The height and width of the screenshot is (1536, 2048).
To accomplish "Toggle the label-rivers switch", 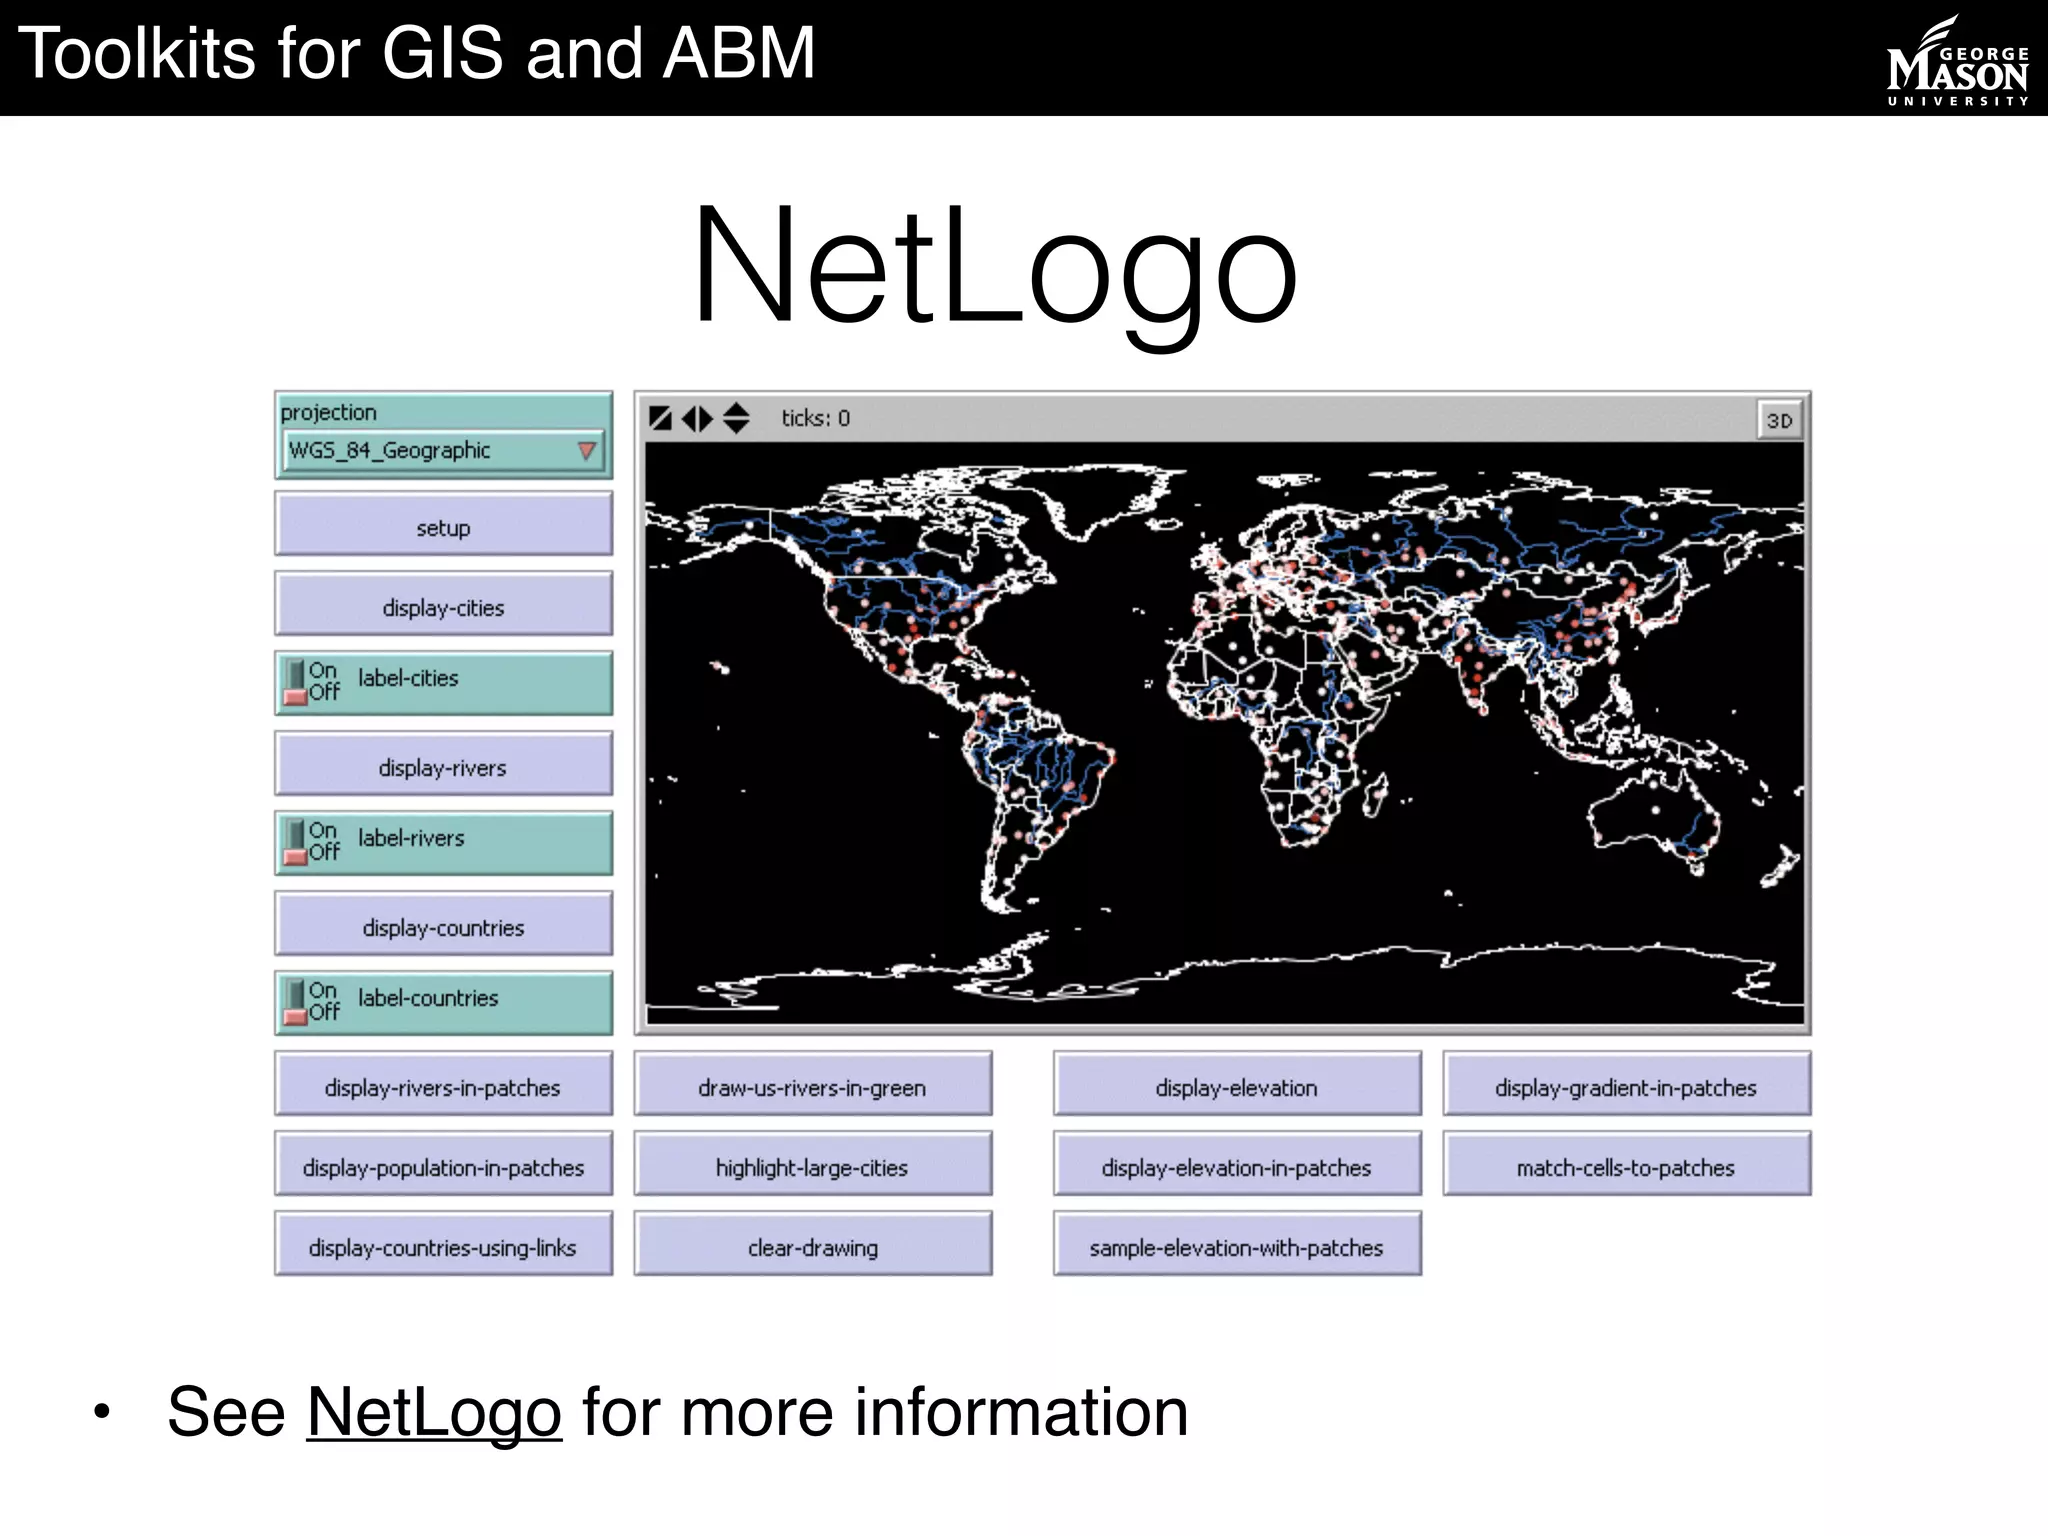I will click(296, 842).
